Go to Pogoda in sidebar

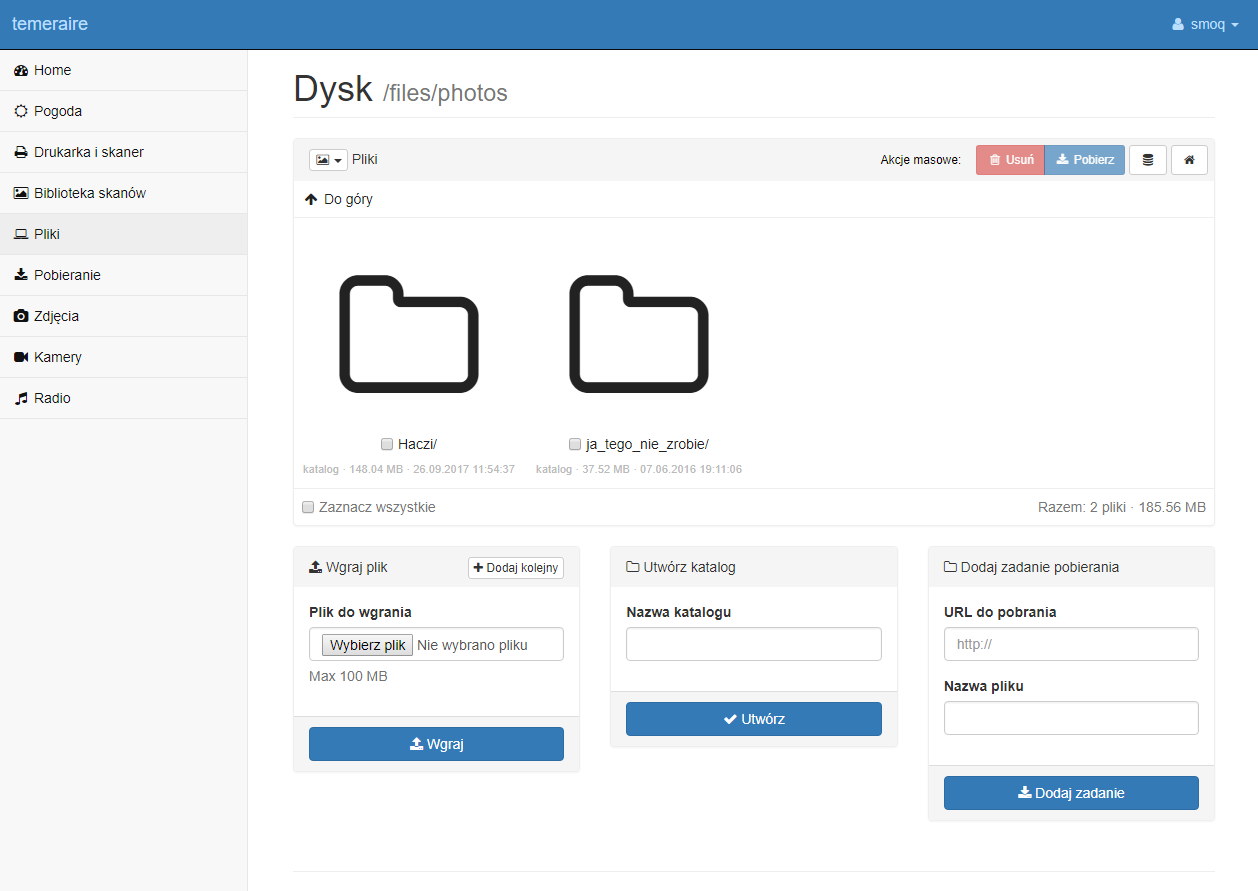pos(57,111)
